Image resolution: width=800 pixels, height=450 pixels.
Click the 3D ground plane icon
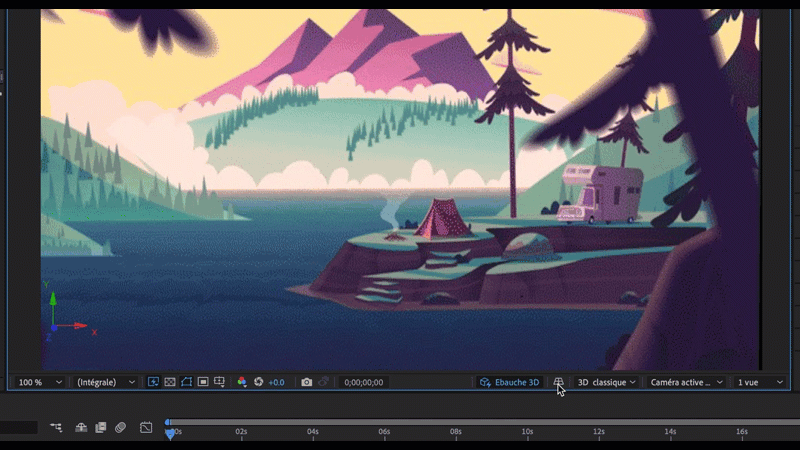click(x=558, y=382)
